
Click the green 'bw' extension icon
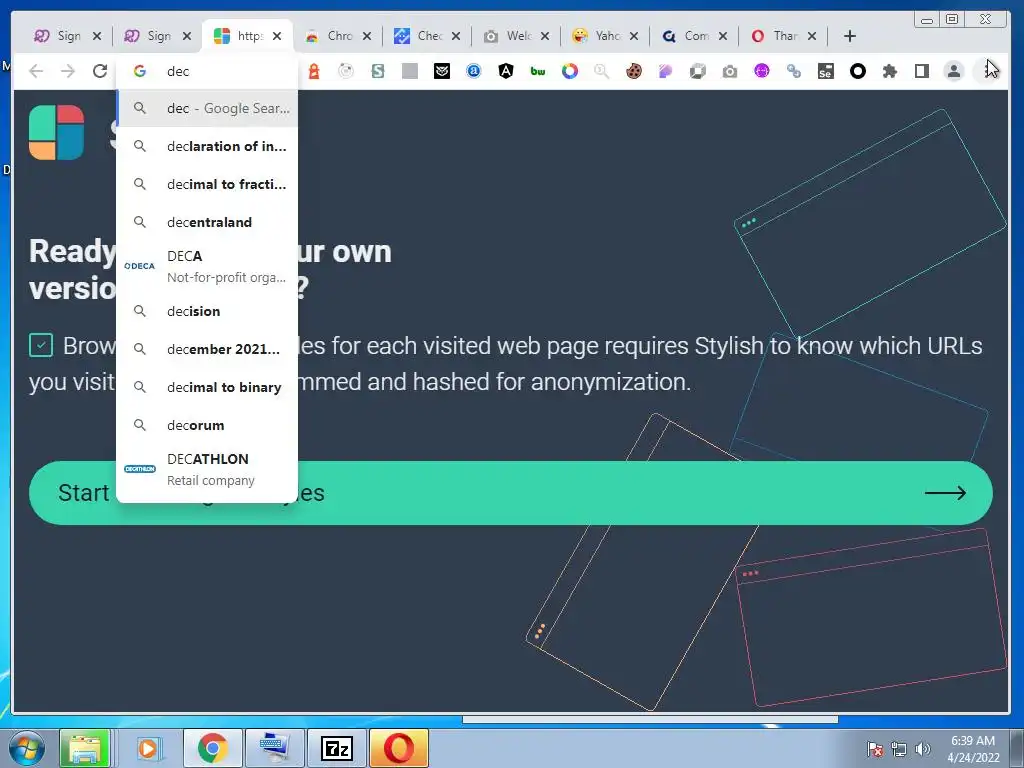point(537,71)
